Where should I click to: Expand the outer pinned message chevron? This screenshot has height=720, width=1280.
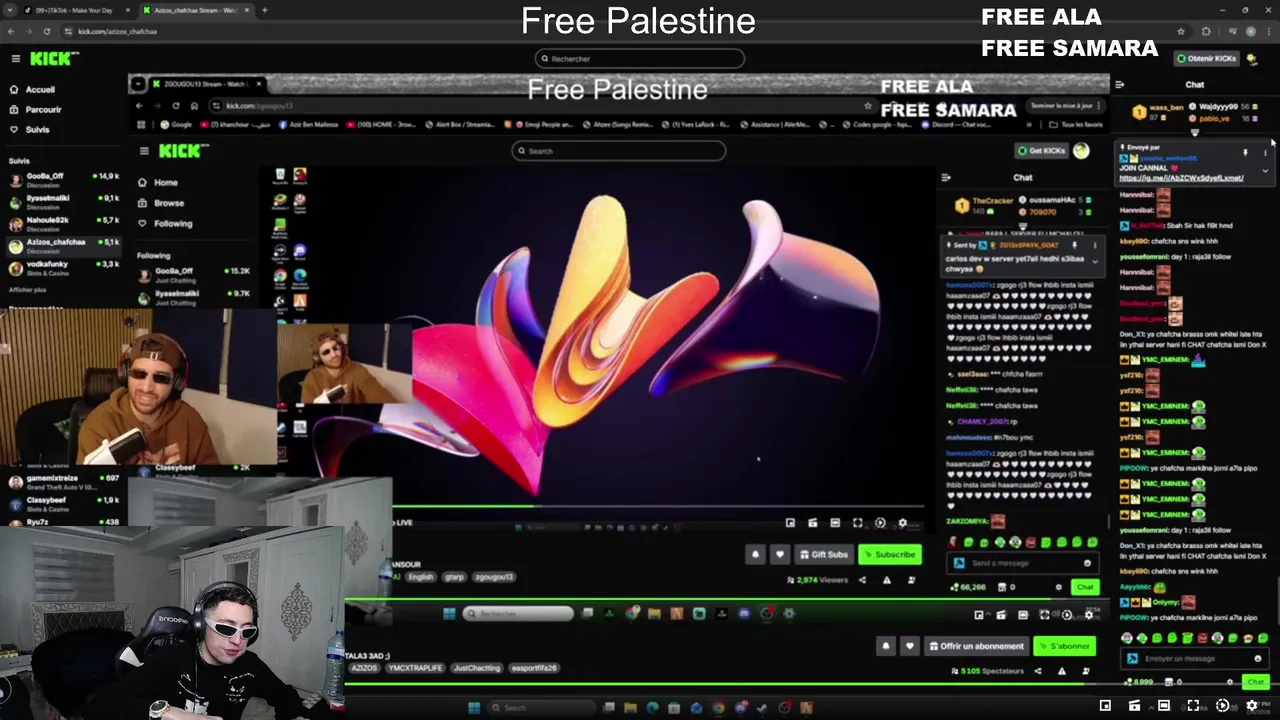[1265, 171]
